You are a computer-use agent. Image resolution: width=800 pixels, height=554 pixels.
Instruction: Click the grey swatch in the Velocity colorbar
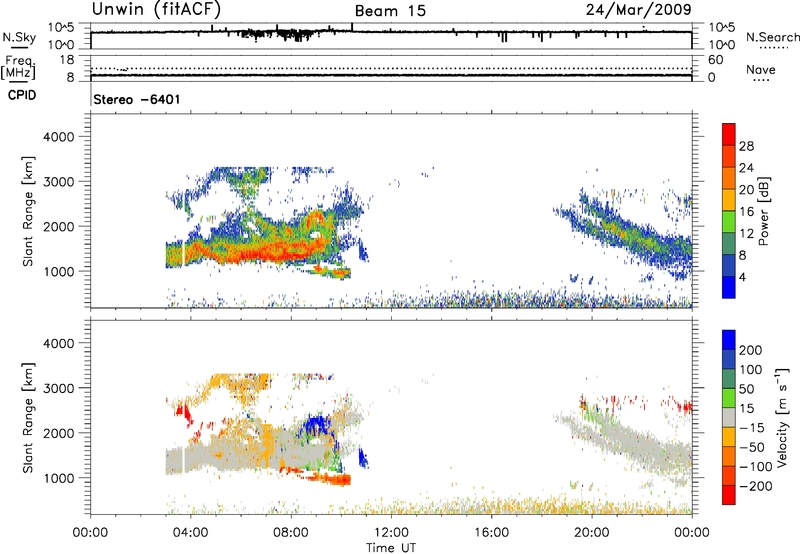(x=729, y=417)
